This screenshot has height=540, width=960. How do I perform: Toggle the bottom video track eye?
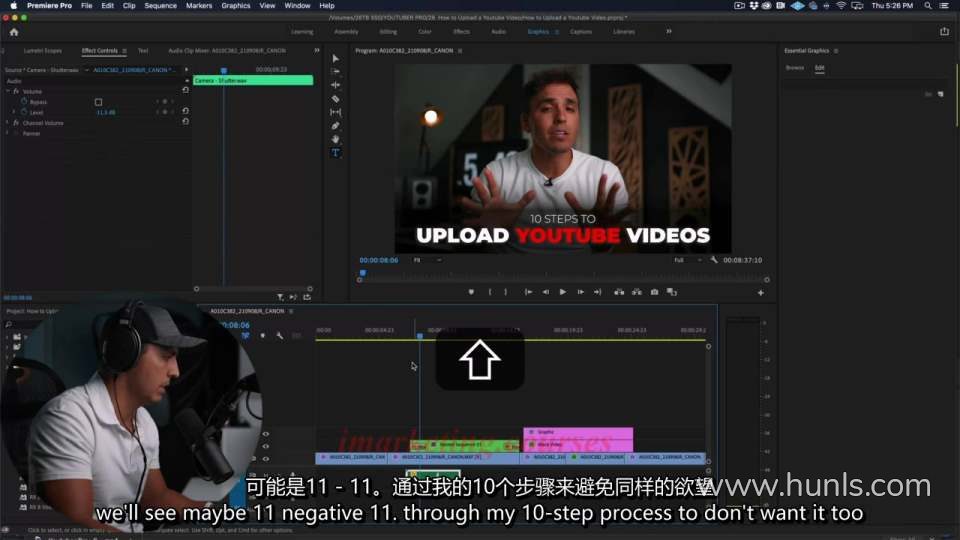[266, 459]
